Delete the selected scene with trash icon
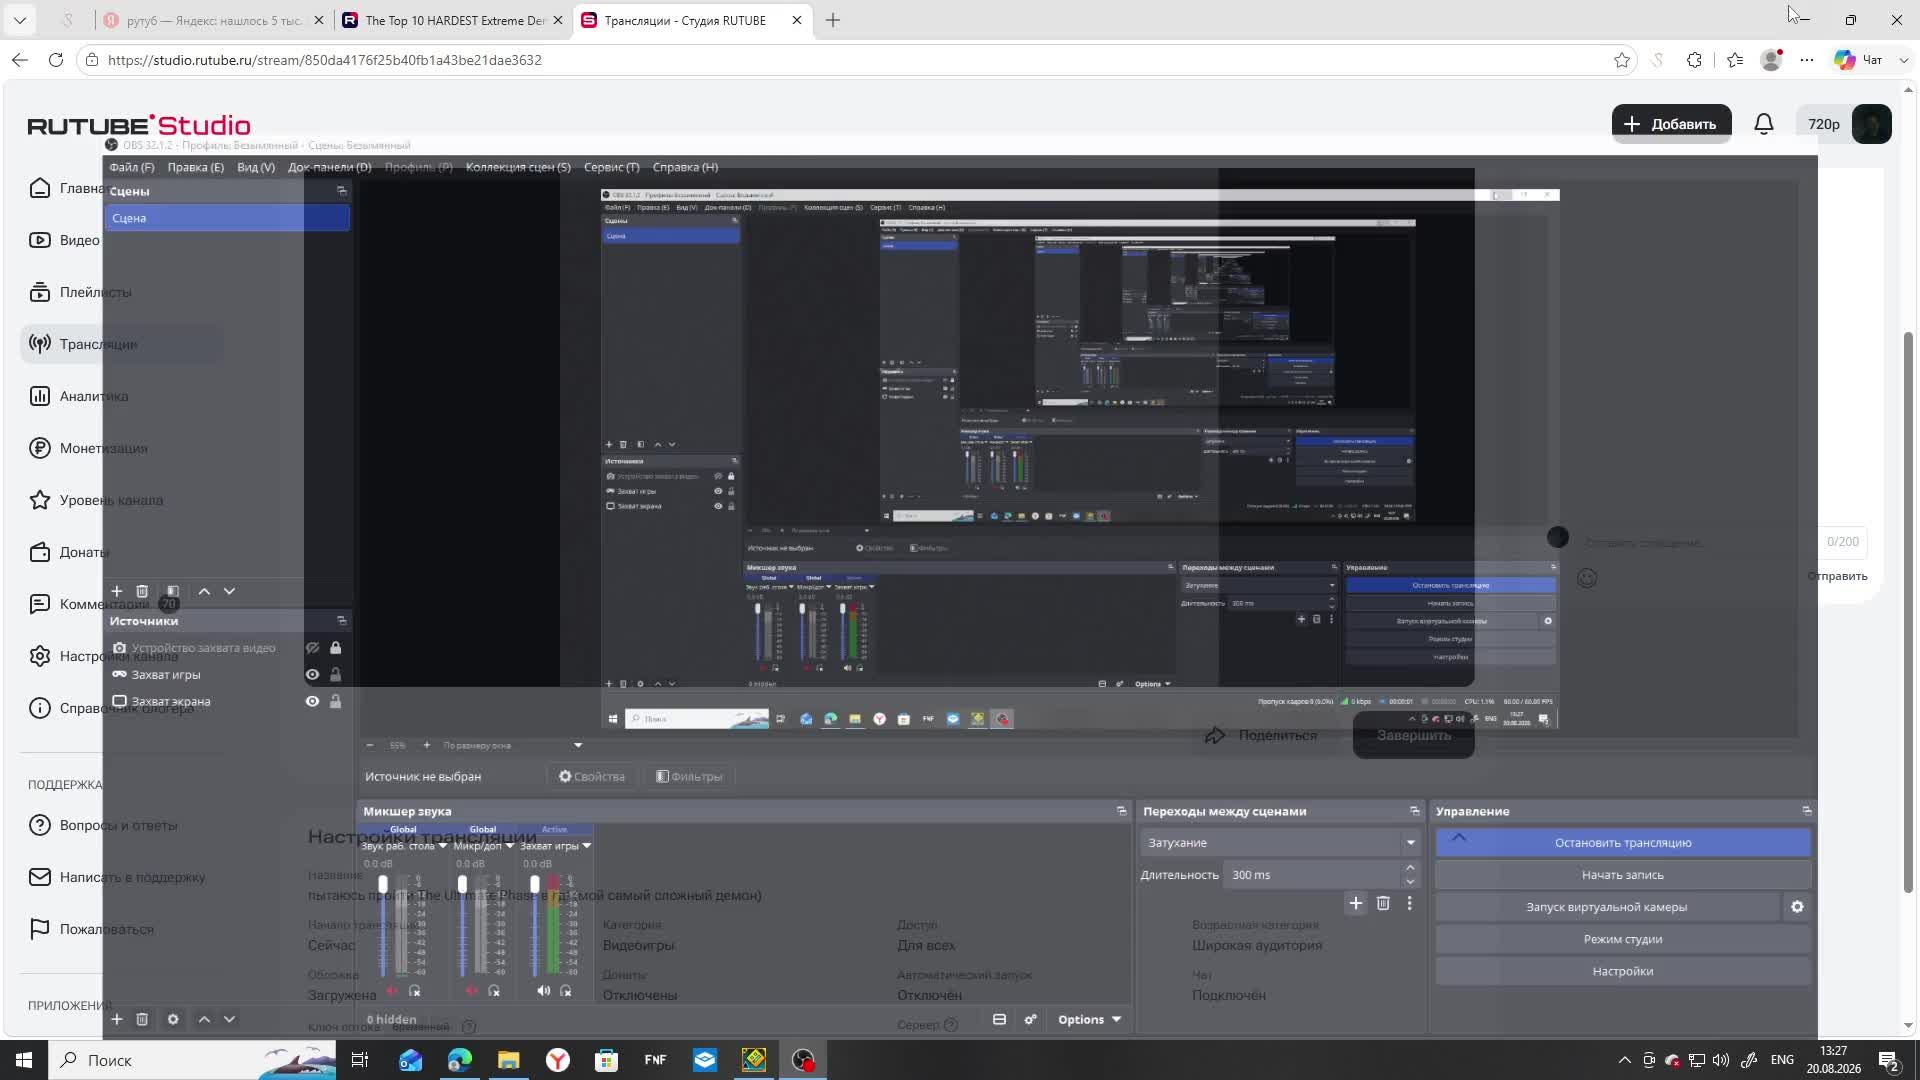Screen dimensions: 1920x1080 coord(142,591)
